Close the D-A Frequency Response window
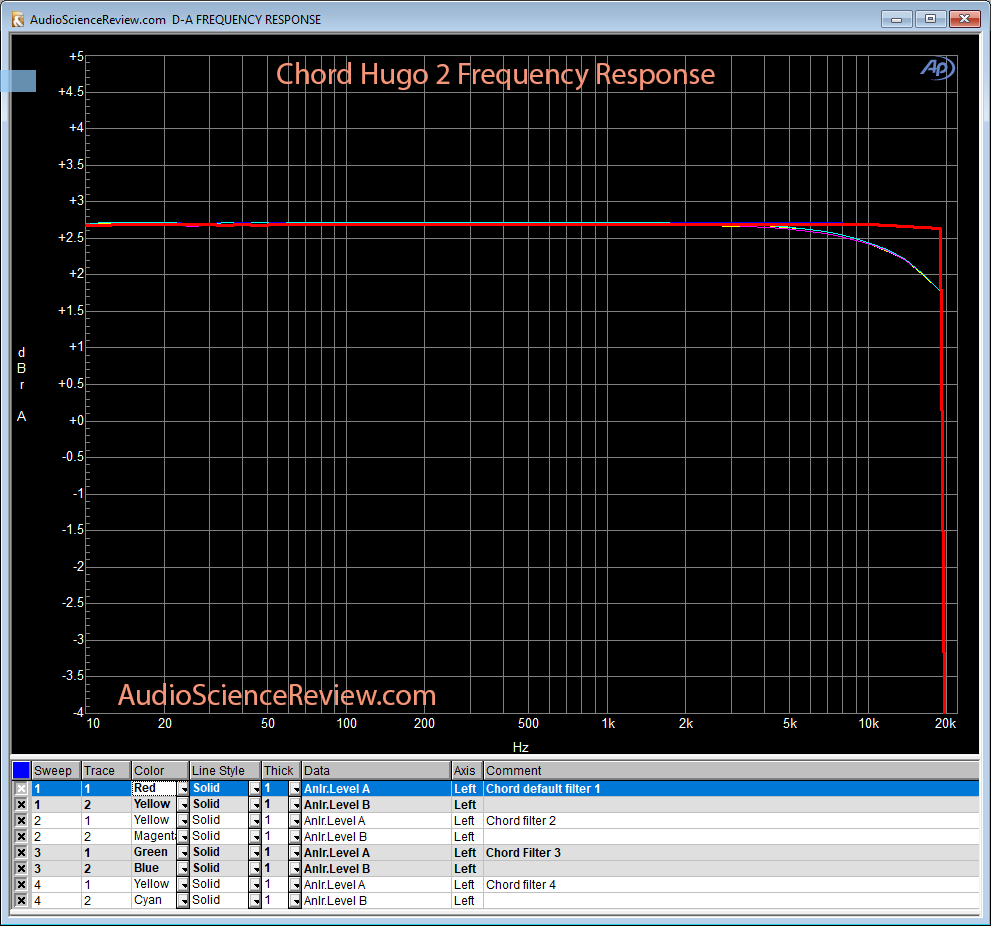Viewport: 991px width, 926px height. point(964,19)
